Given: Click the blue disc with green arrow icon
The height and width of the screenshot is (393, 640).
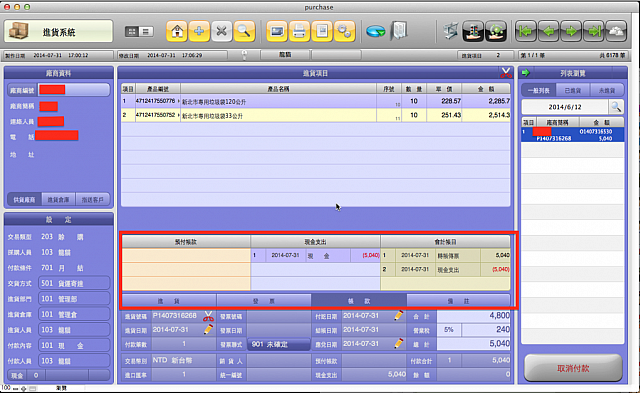Looking at the screenshot, I should click(x=376, y=31).
